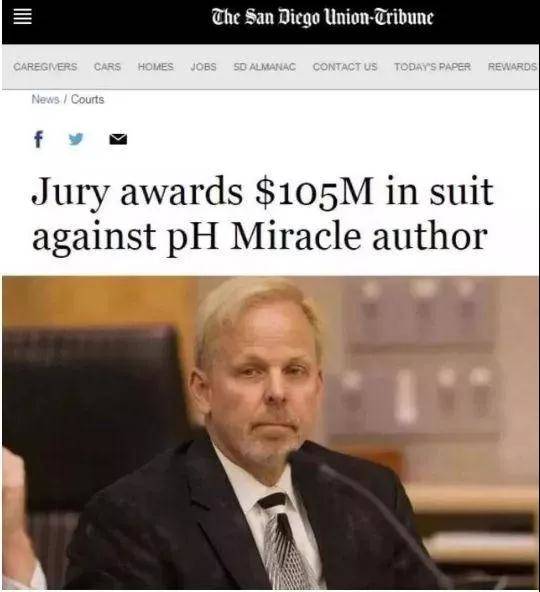Open the hamburger menu icon
Image resolution: width=540 pixels, height=592 pixels.
pos(22,17)
